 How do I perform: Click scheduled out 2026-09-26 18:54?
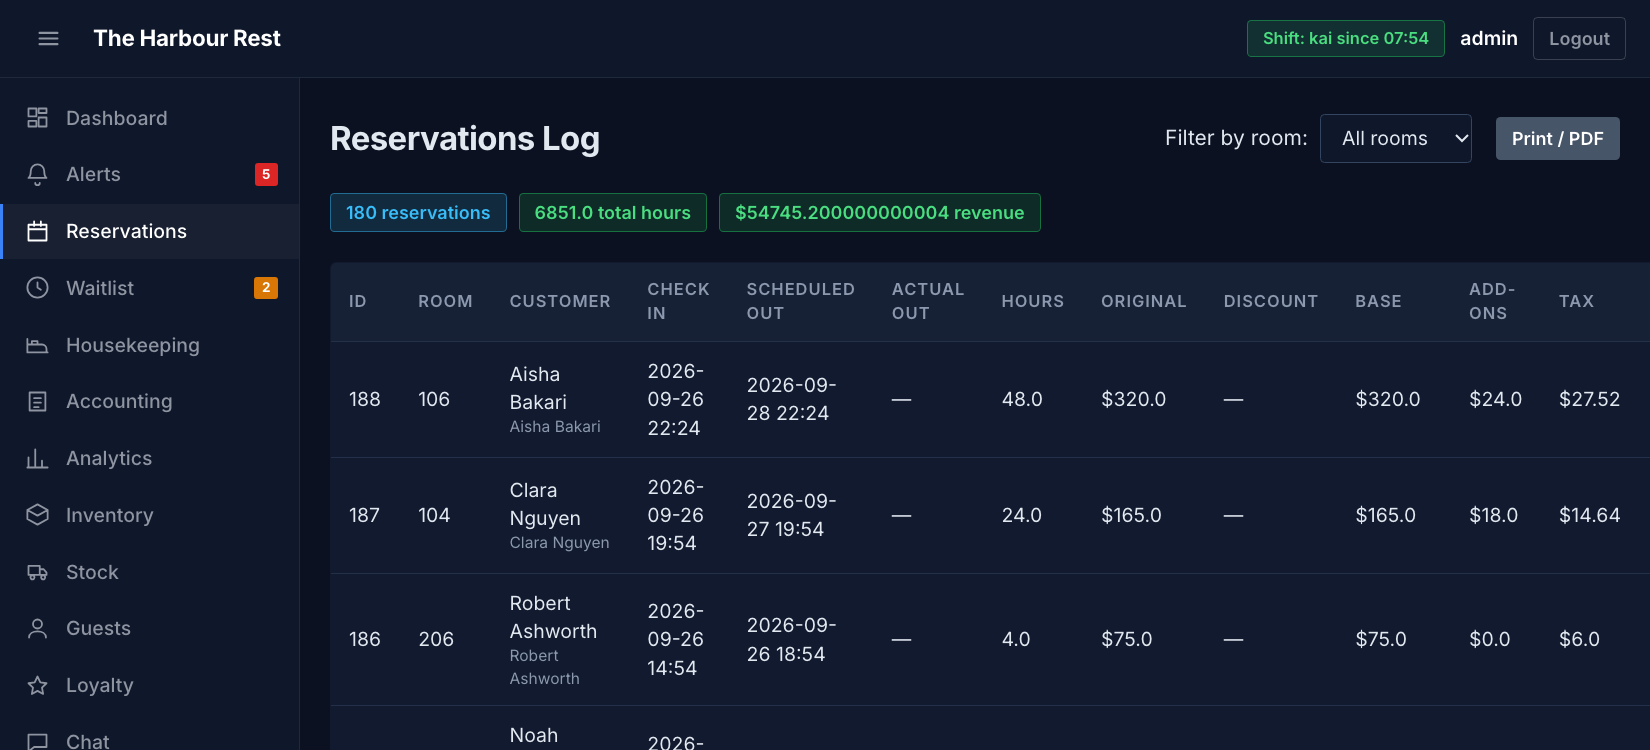(x=791, y=639)
